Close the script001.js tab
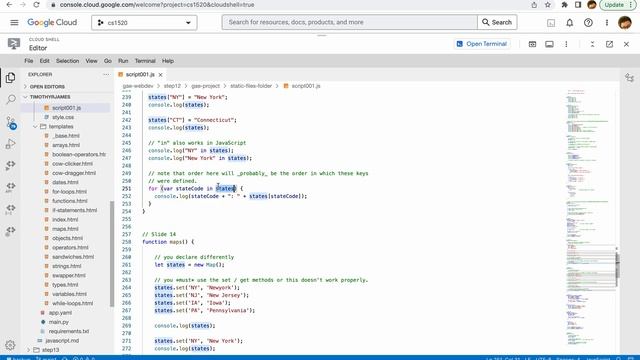The height and width of the screenshot is (360, 640). coord(161,75)
